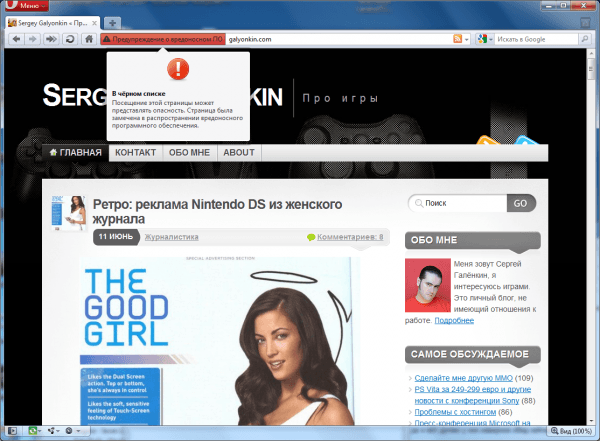
Task: Open the ГЛАВНАЯ menu item
Action: pyautogui.click(x=76, y=153)
